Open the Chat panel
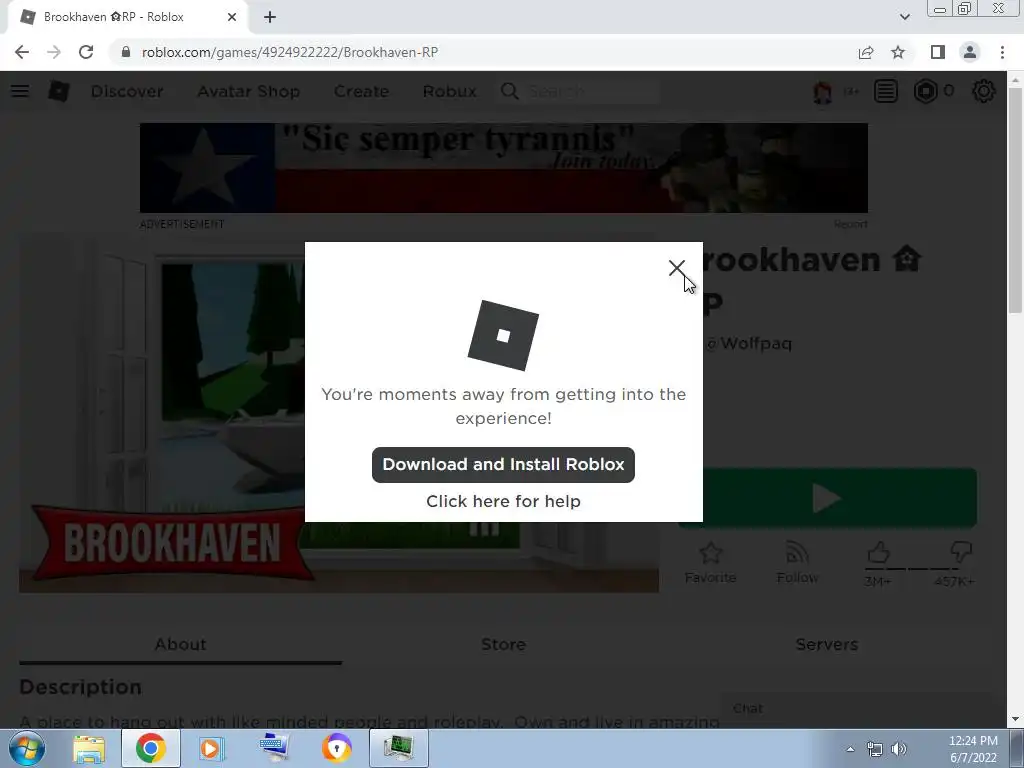 [856, 709]
